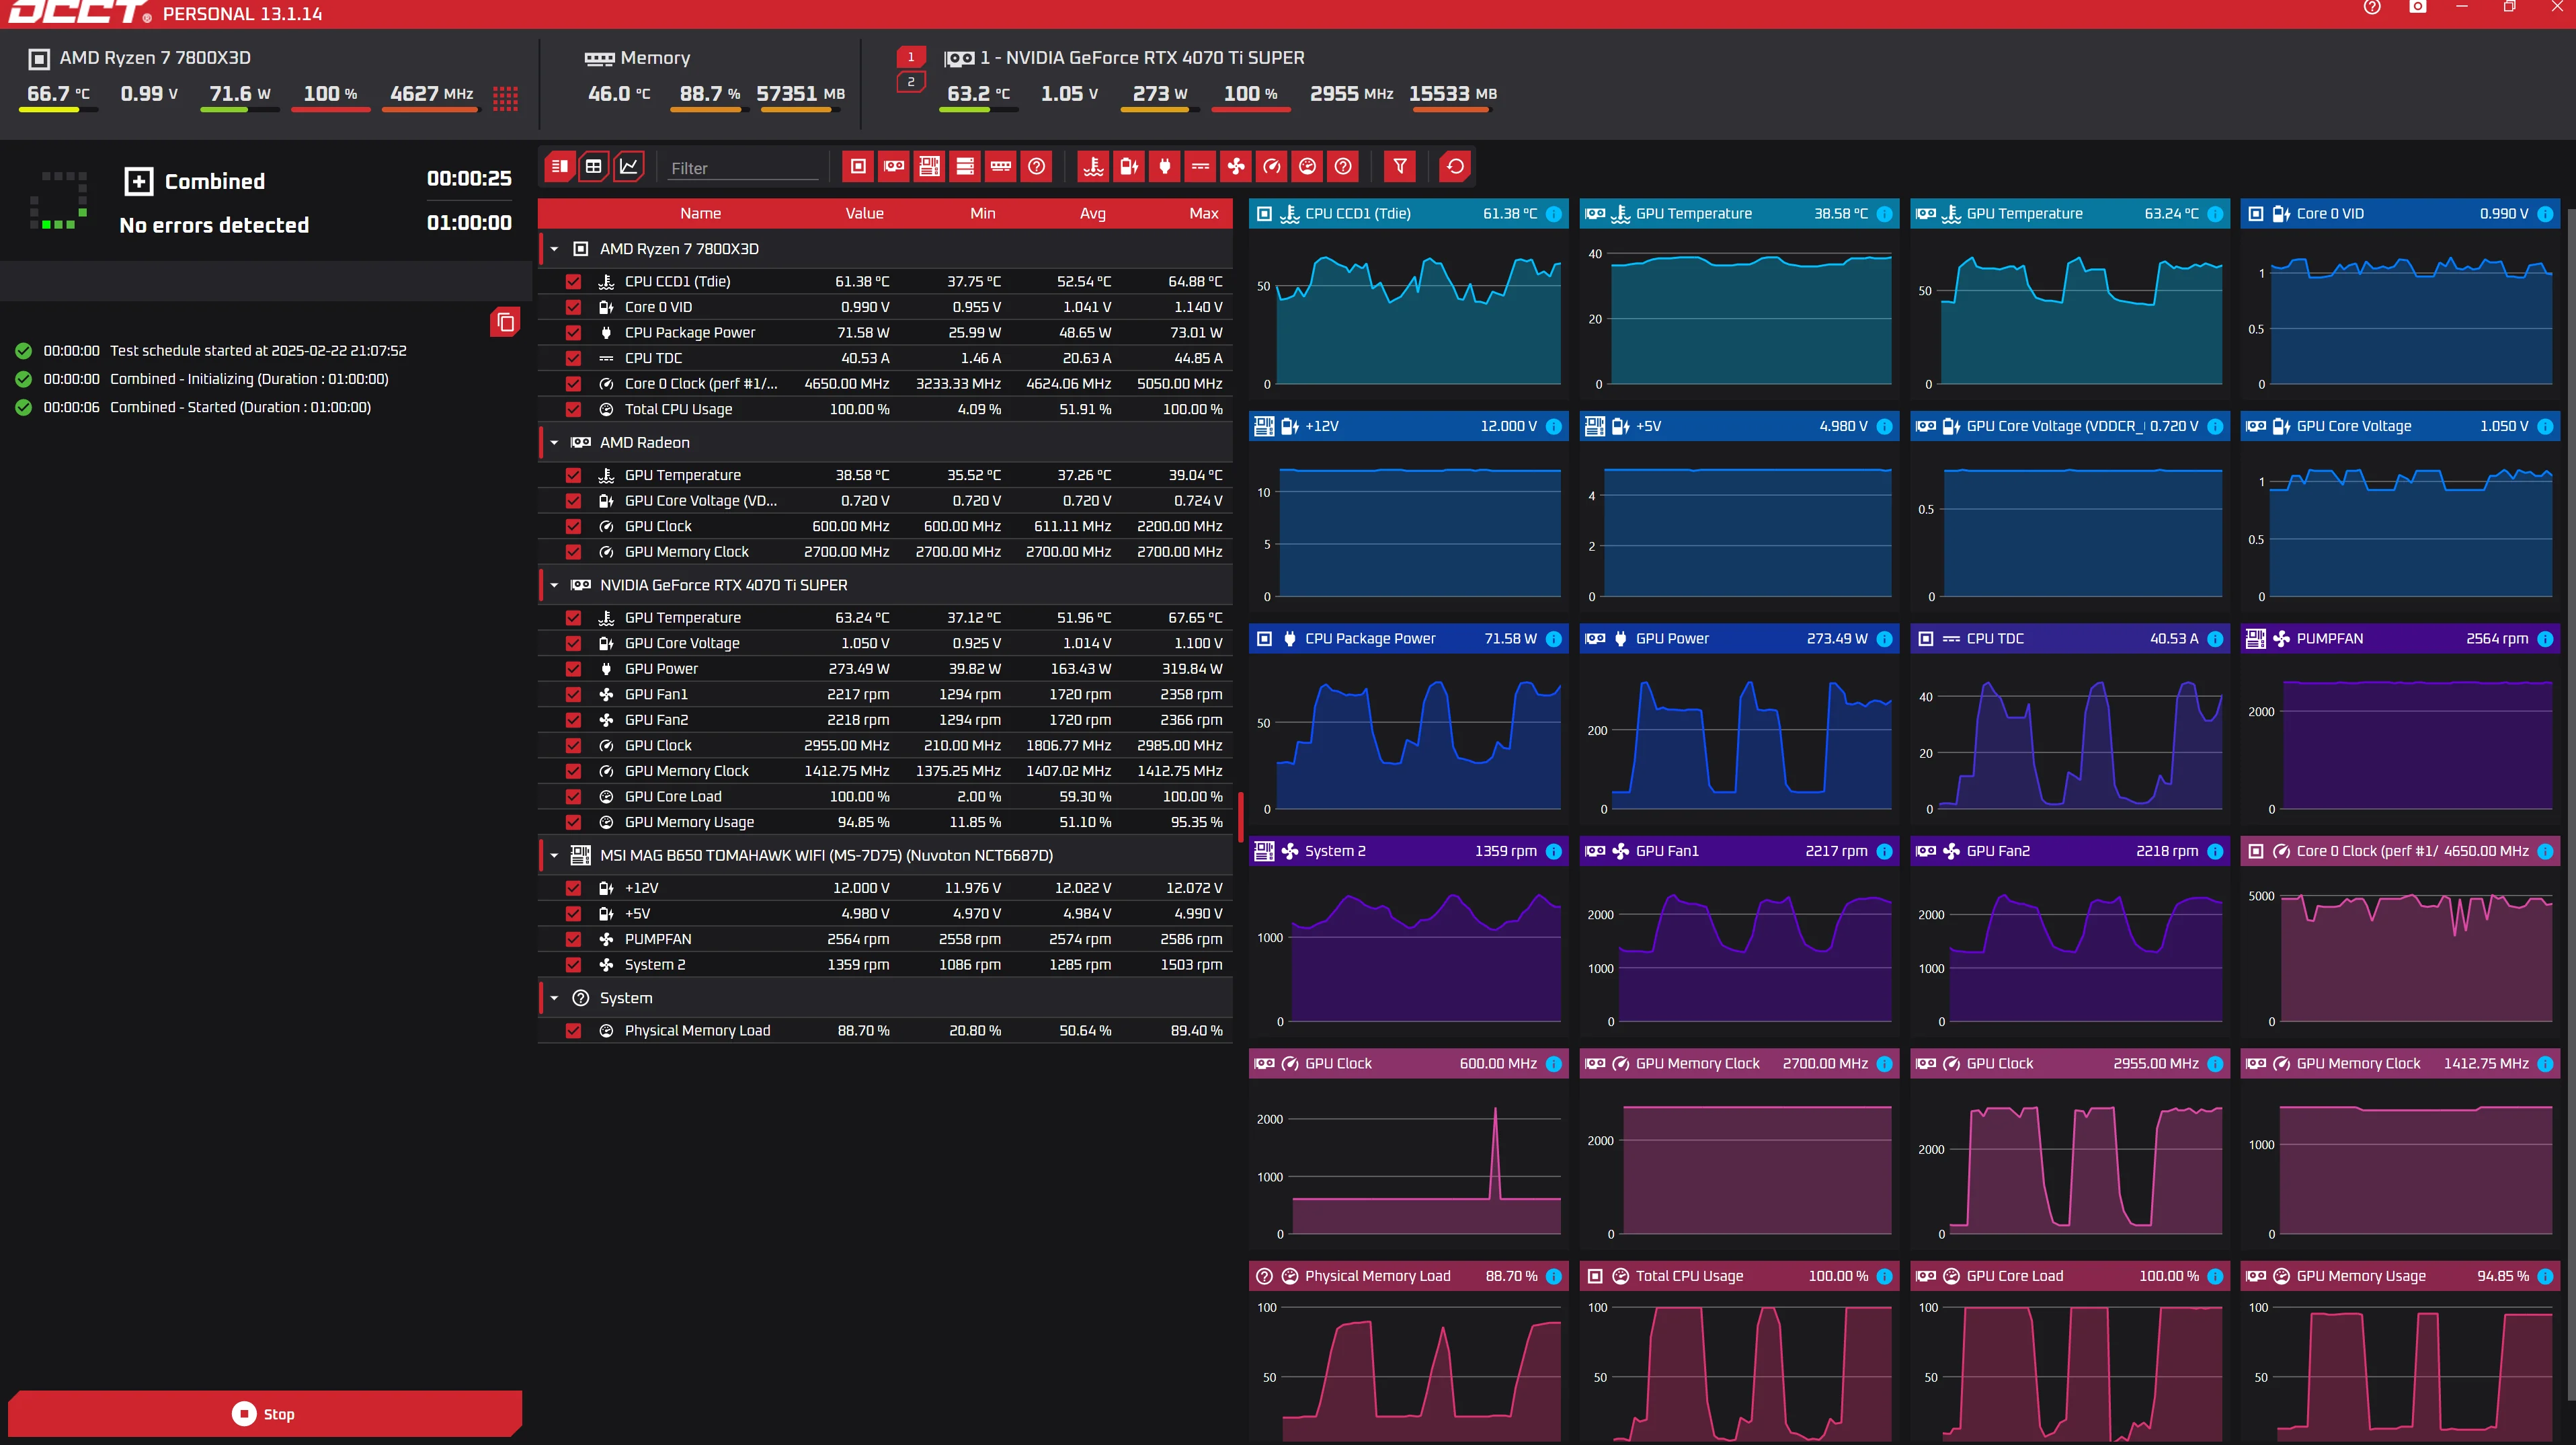The height and width of the screenshot is (1445, 2576).
Task: Sort table by Name column
Action: pos(700,214)
